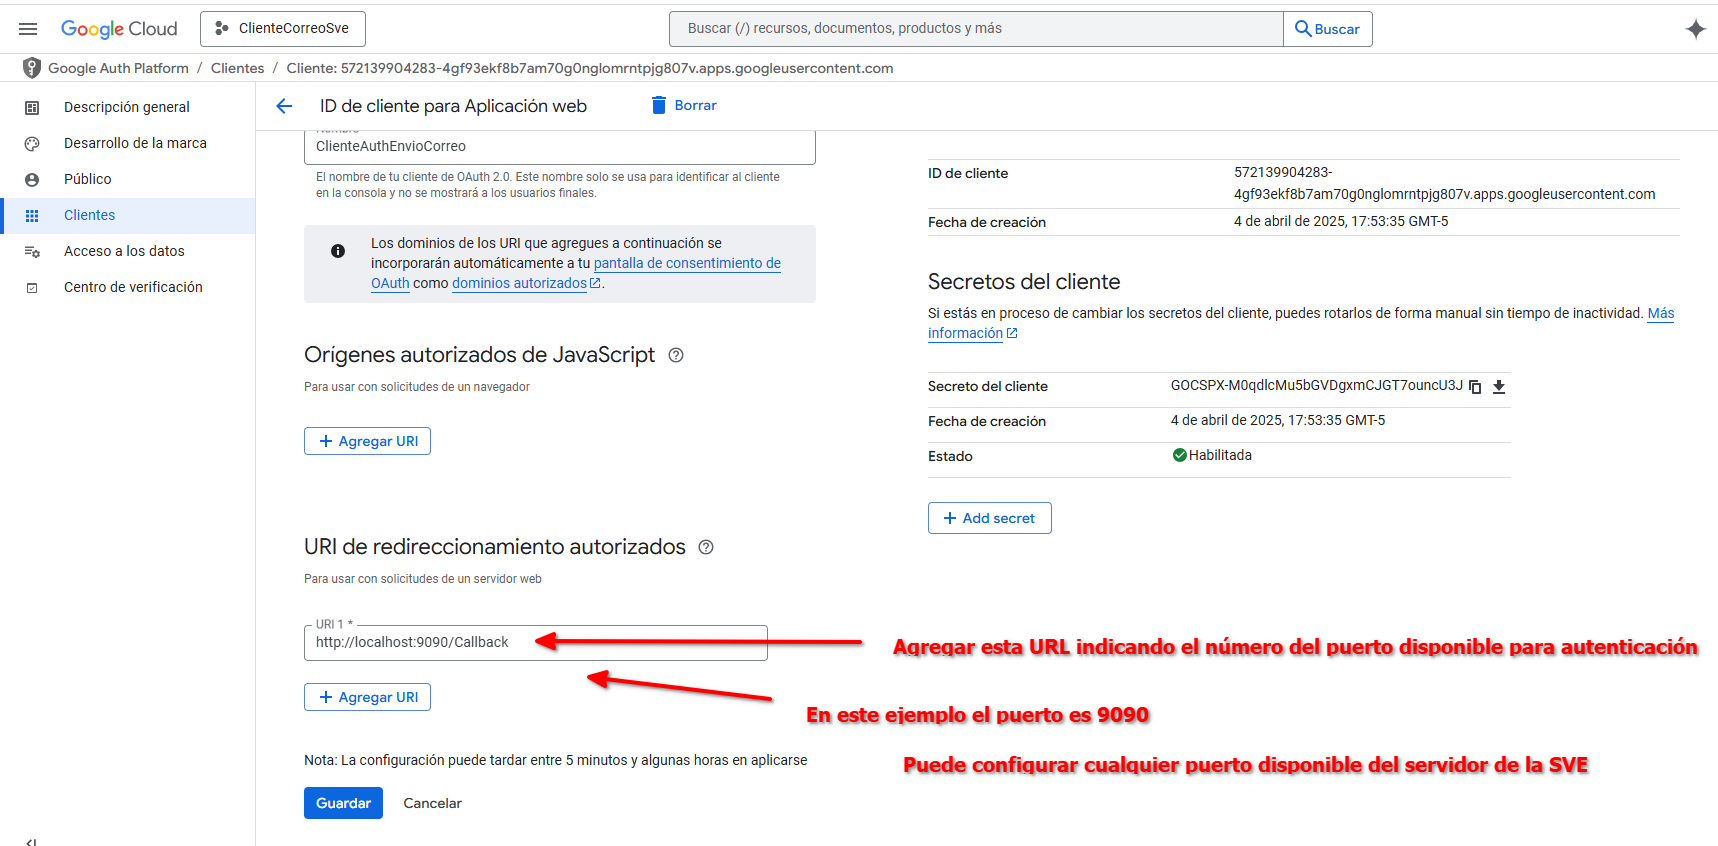This screenshot has height=846, width=1718.
Task: Copy the client secret to clipboard
Action: (x=1475, y=387)
